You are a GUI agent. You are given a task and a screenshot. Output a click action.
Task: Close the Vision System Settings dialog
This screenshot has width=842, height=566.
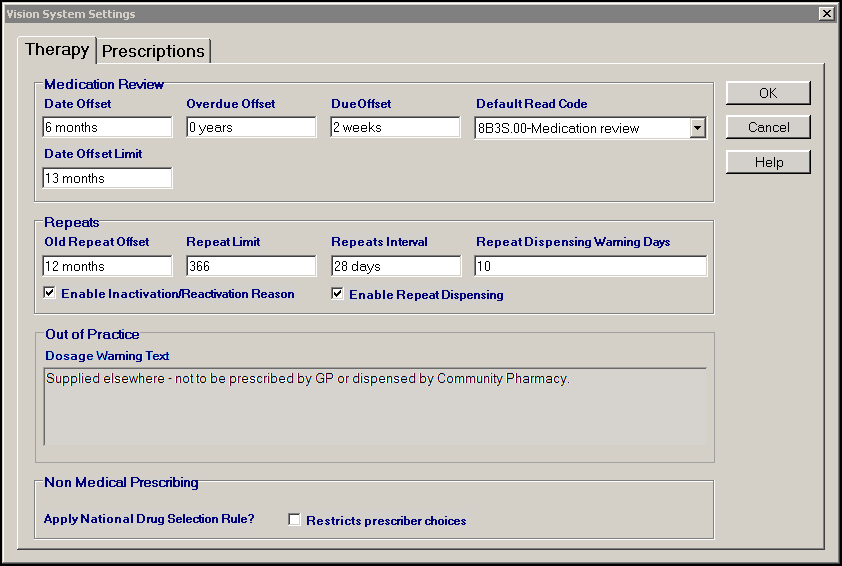tap(825, 14)
